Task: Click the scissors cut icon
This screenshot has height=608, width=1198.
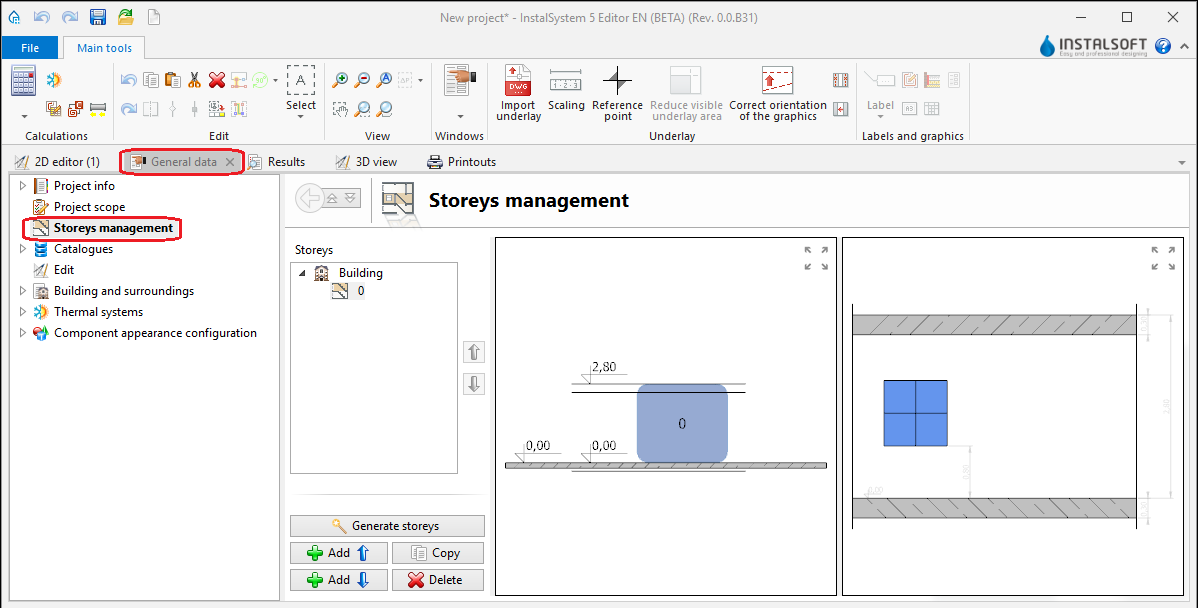Action: [x=195, y=80]
